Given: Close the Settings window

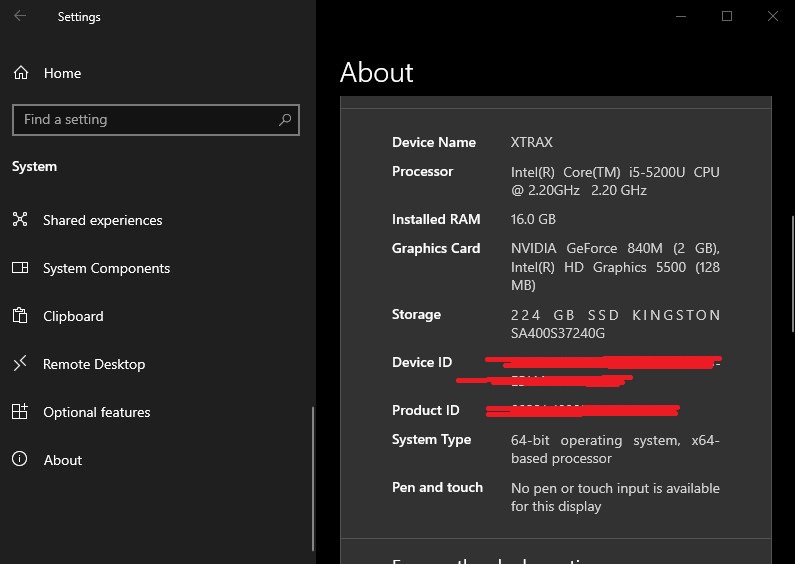Looking at the screenshot, I should point(773,17).
